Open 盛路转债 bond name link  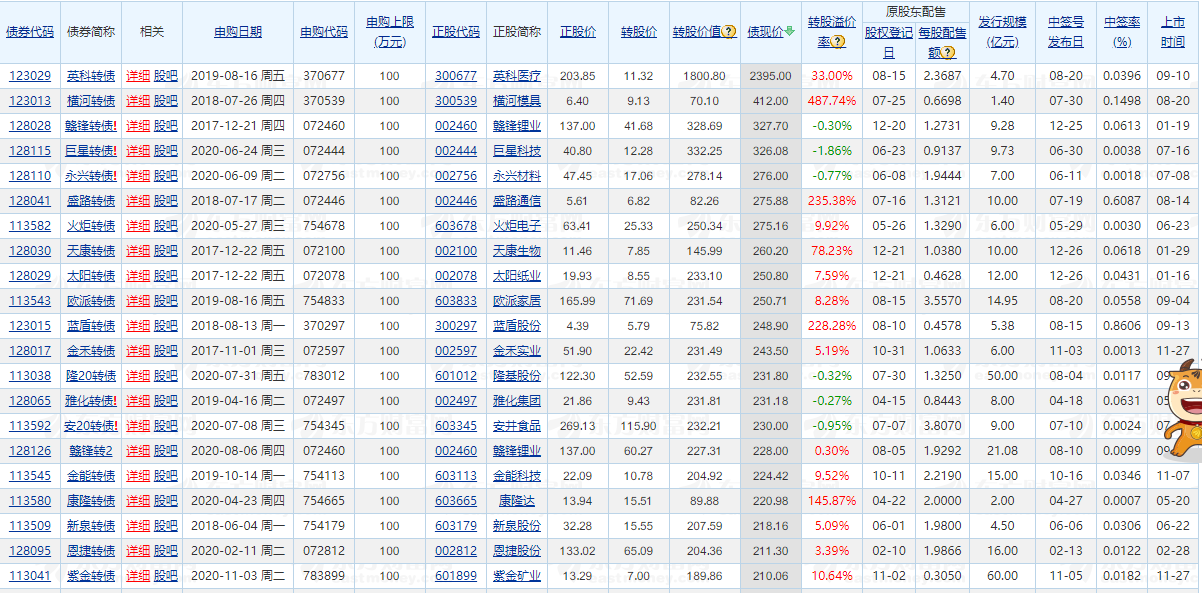[x=91, y=201]
